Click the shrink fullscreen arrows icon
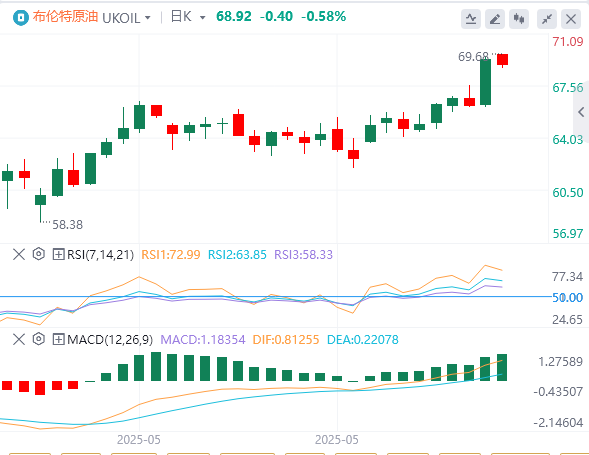This screenshot has width=589, height=455. [547, 19]
